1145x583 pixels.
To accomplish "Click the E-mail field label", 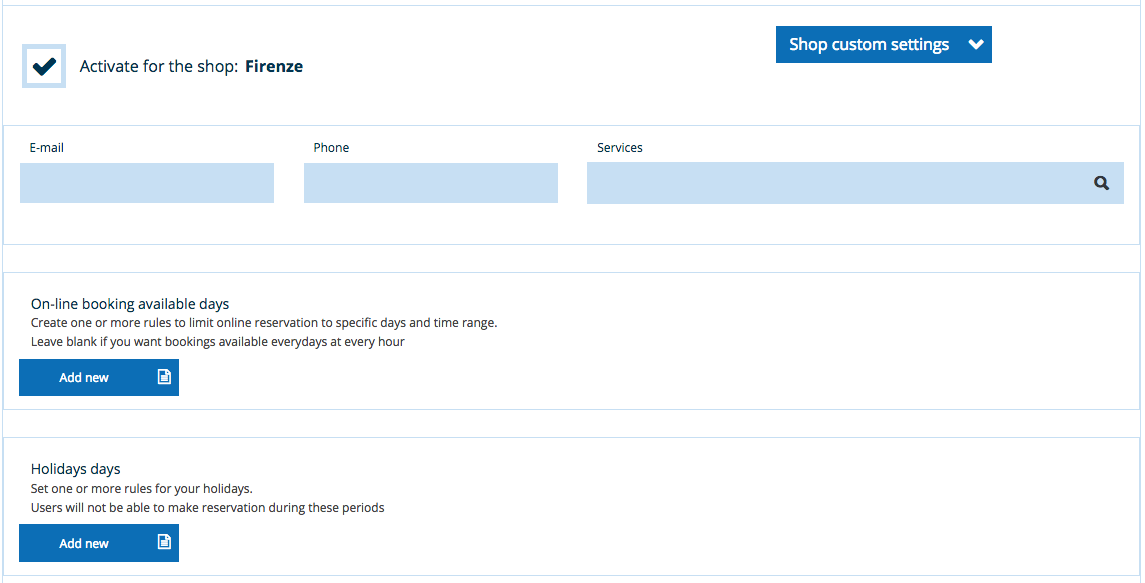I will [47, 147].
